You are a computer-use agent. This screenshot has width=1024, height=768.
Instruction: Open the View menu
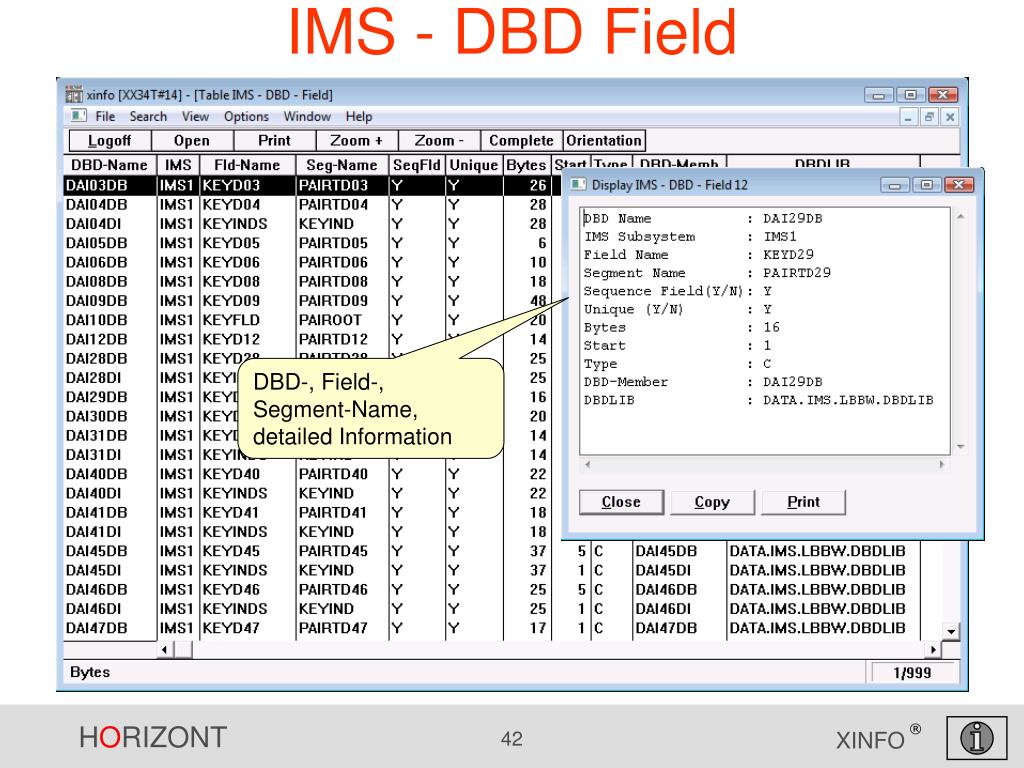[195, 116]
